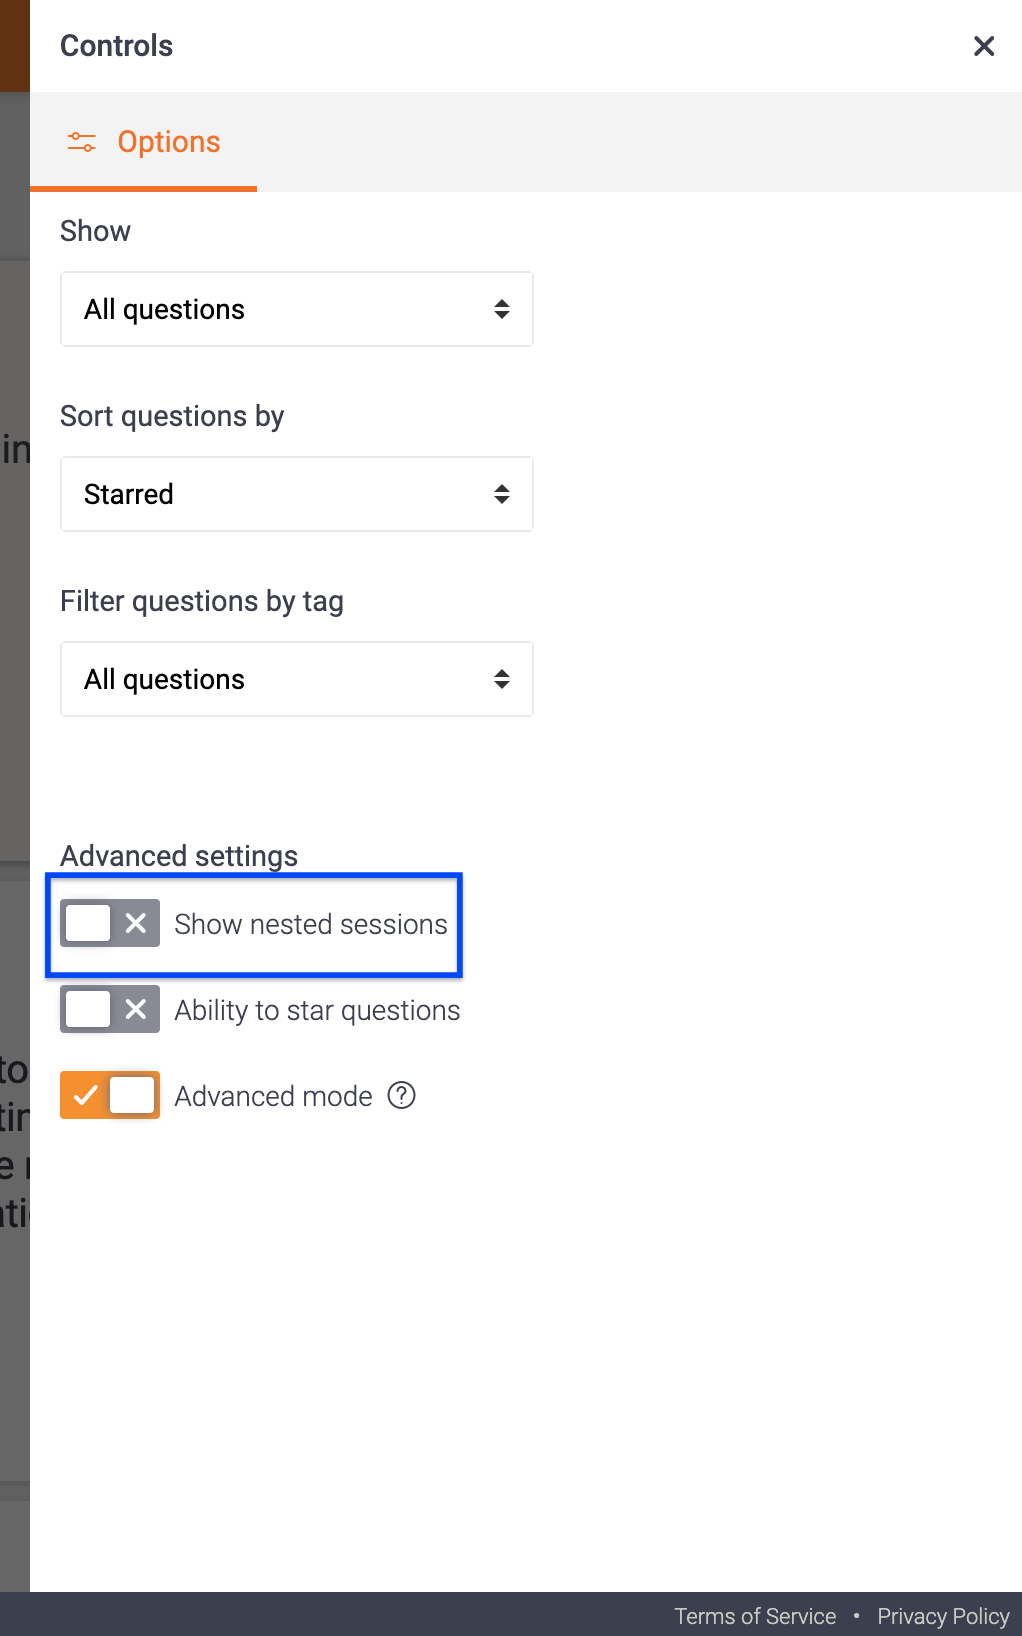Open the Advanced mode help icon

coord(402,1096)
